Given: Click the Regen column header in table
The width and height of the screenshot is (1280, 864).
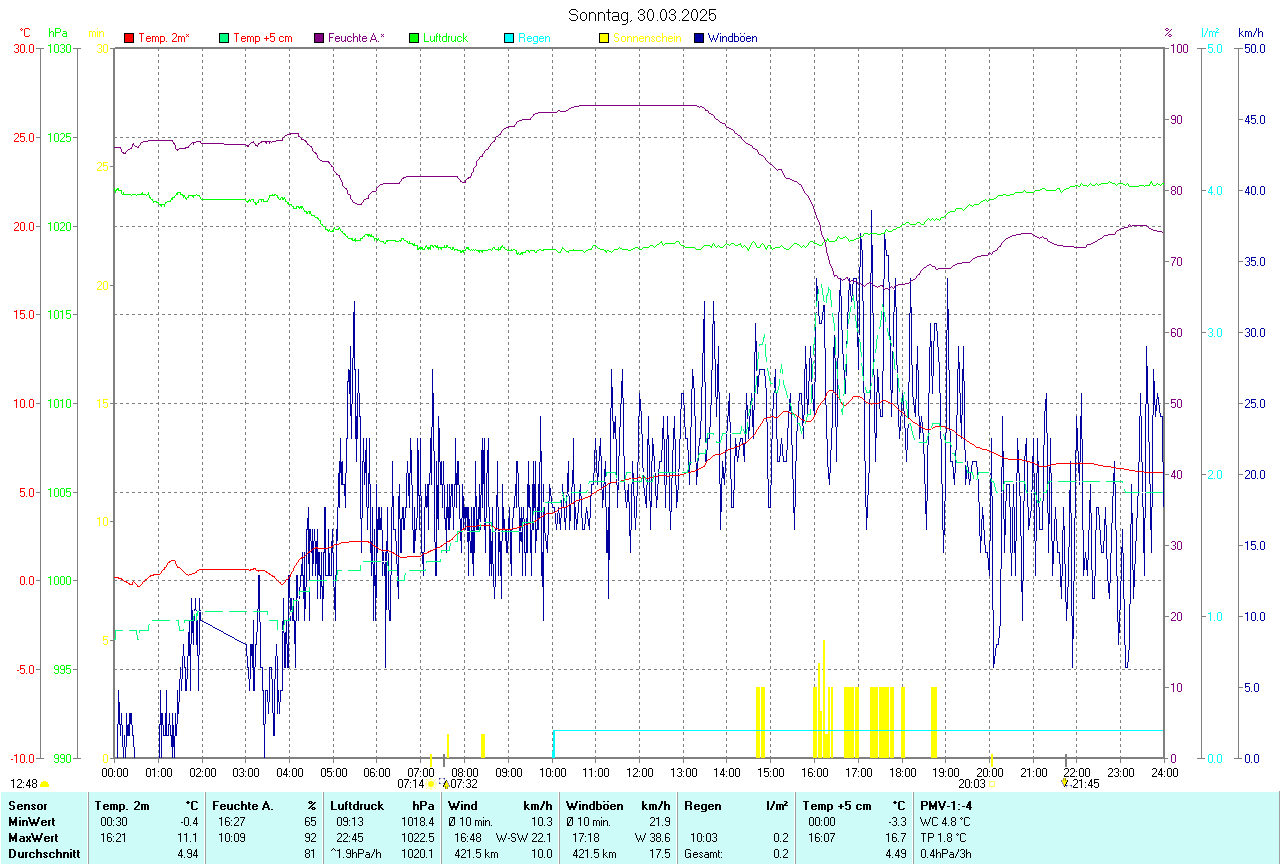Looking at the screenshot, I should pos(704,805).
